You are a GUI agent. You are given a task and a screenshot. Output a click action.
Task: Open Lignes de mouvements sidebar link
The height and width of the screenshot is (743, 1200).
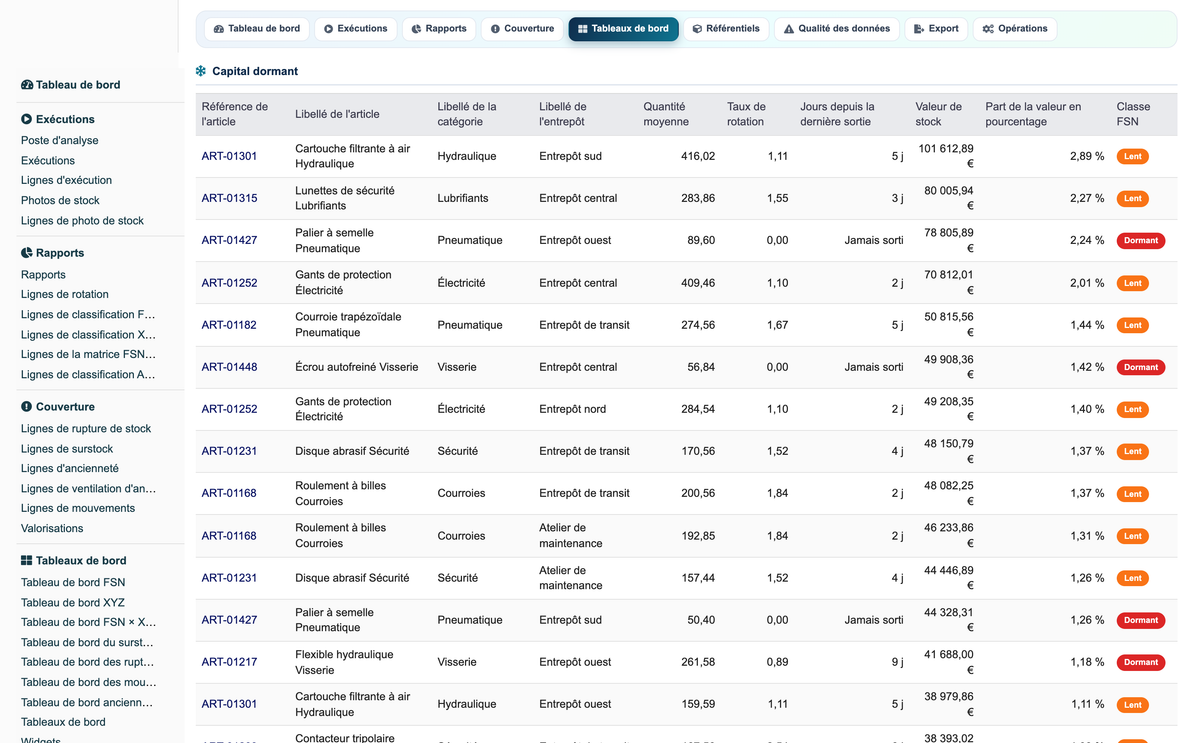78,509
